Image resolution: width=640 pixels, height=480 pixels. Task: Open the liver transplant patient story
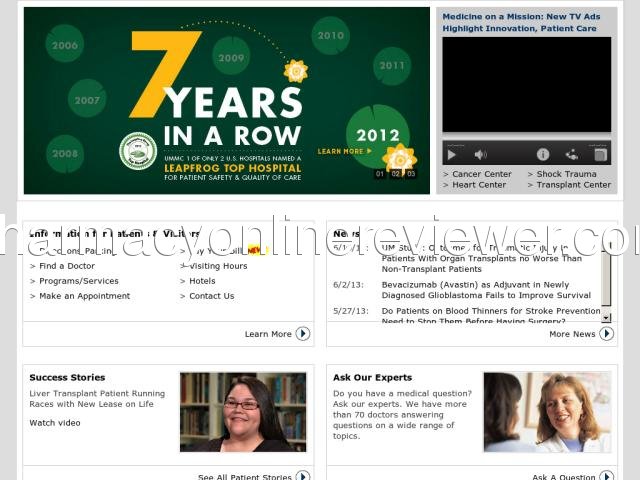point(97,399)
